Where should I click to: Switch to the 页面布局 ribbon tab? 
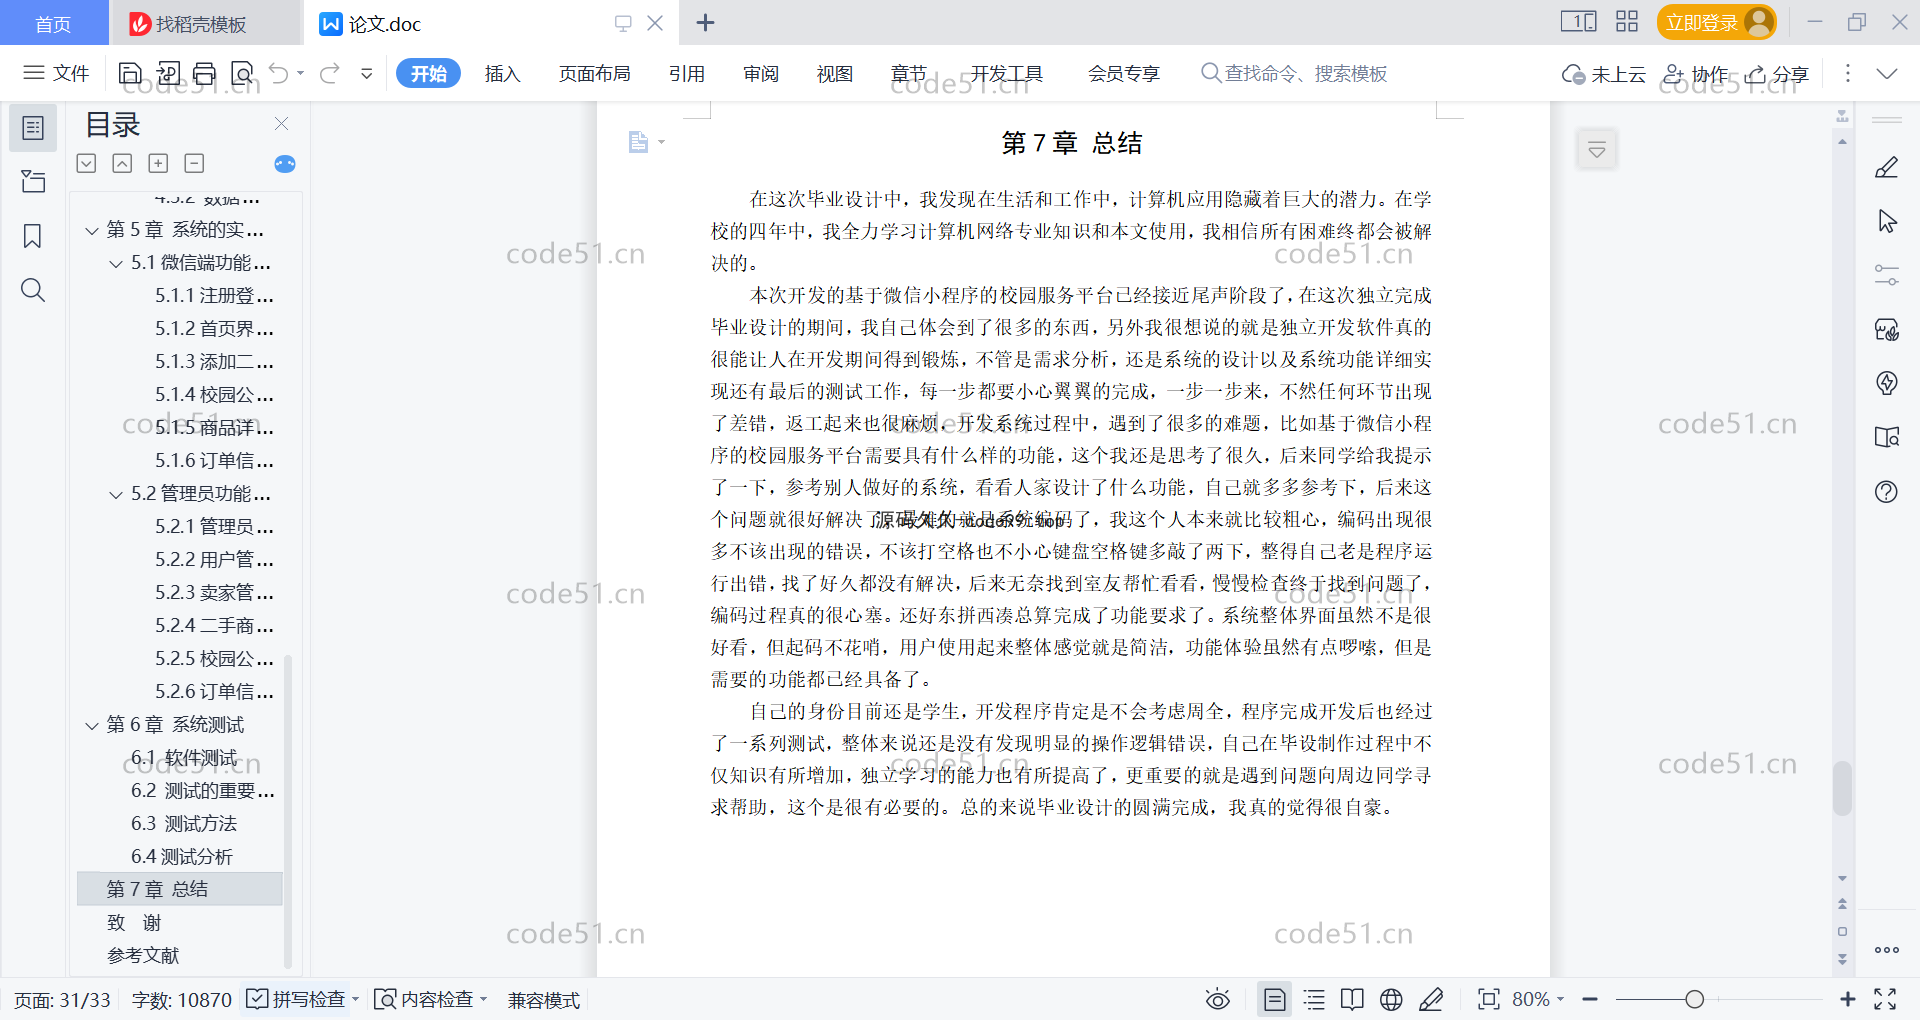tap(594, 74)
